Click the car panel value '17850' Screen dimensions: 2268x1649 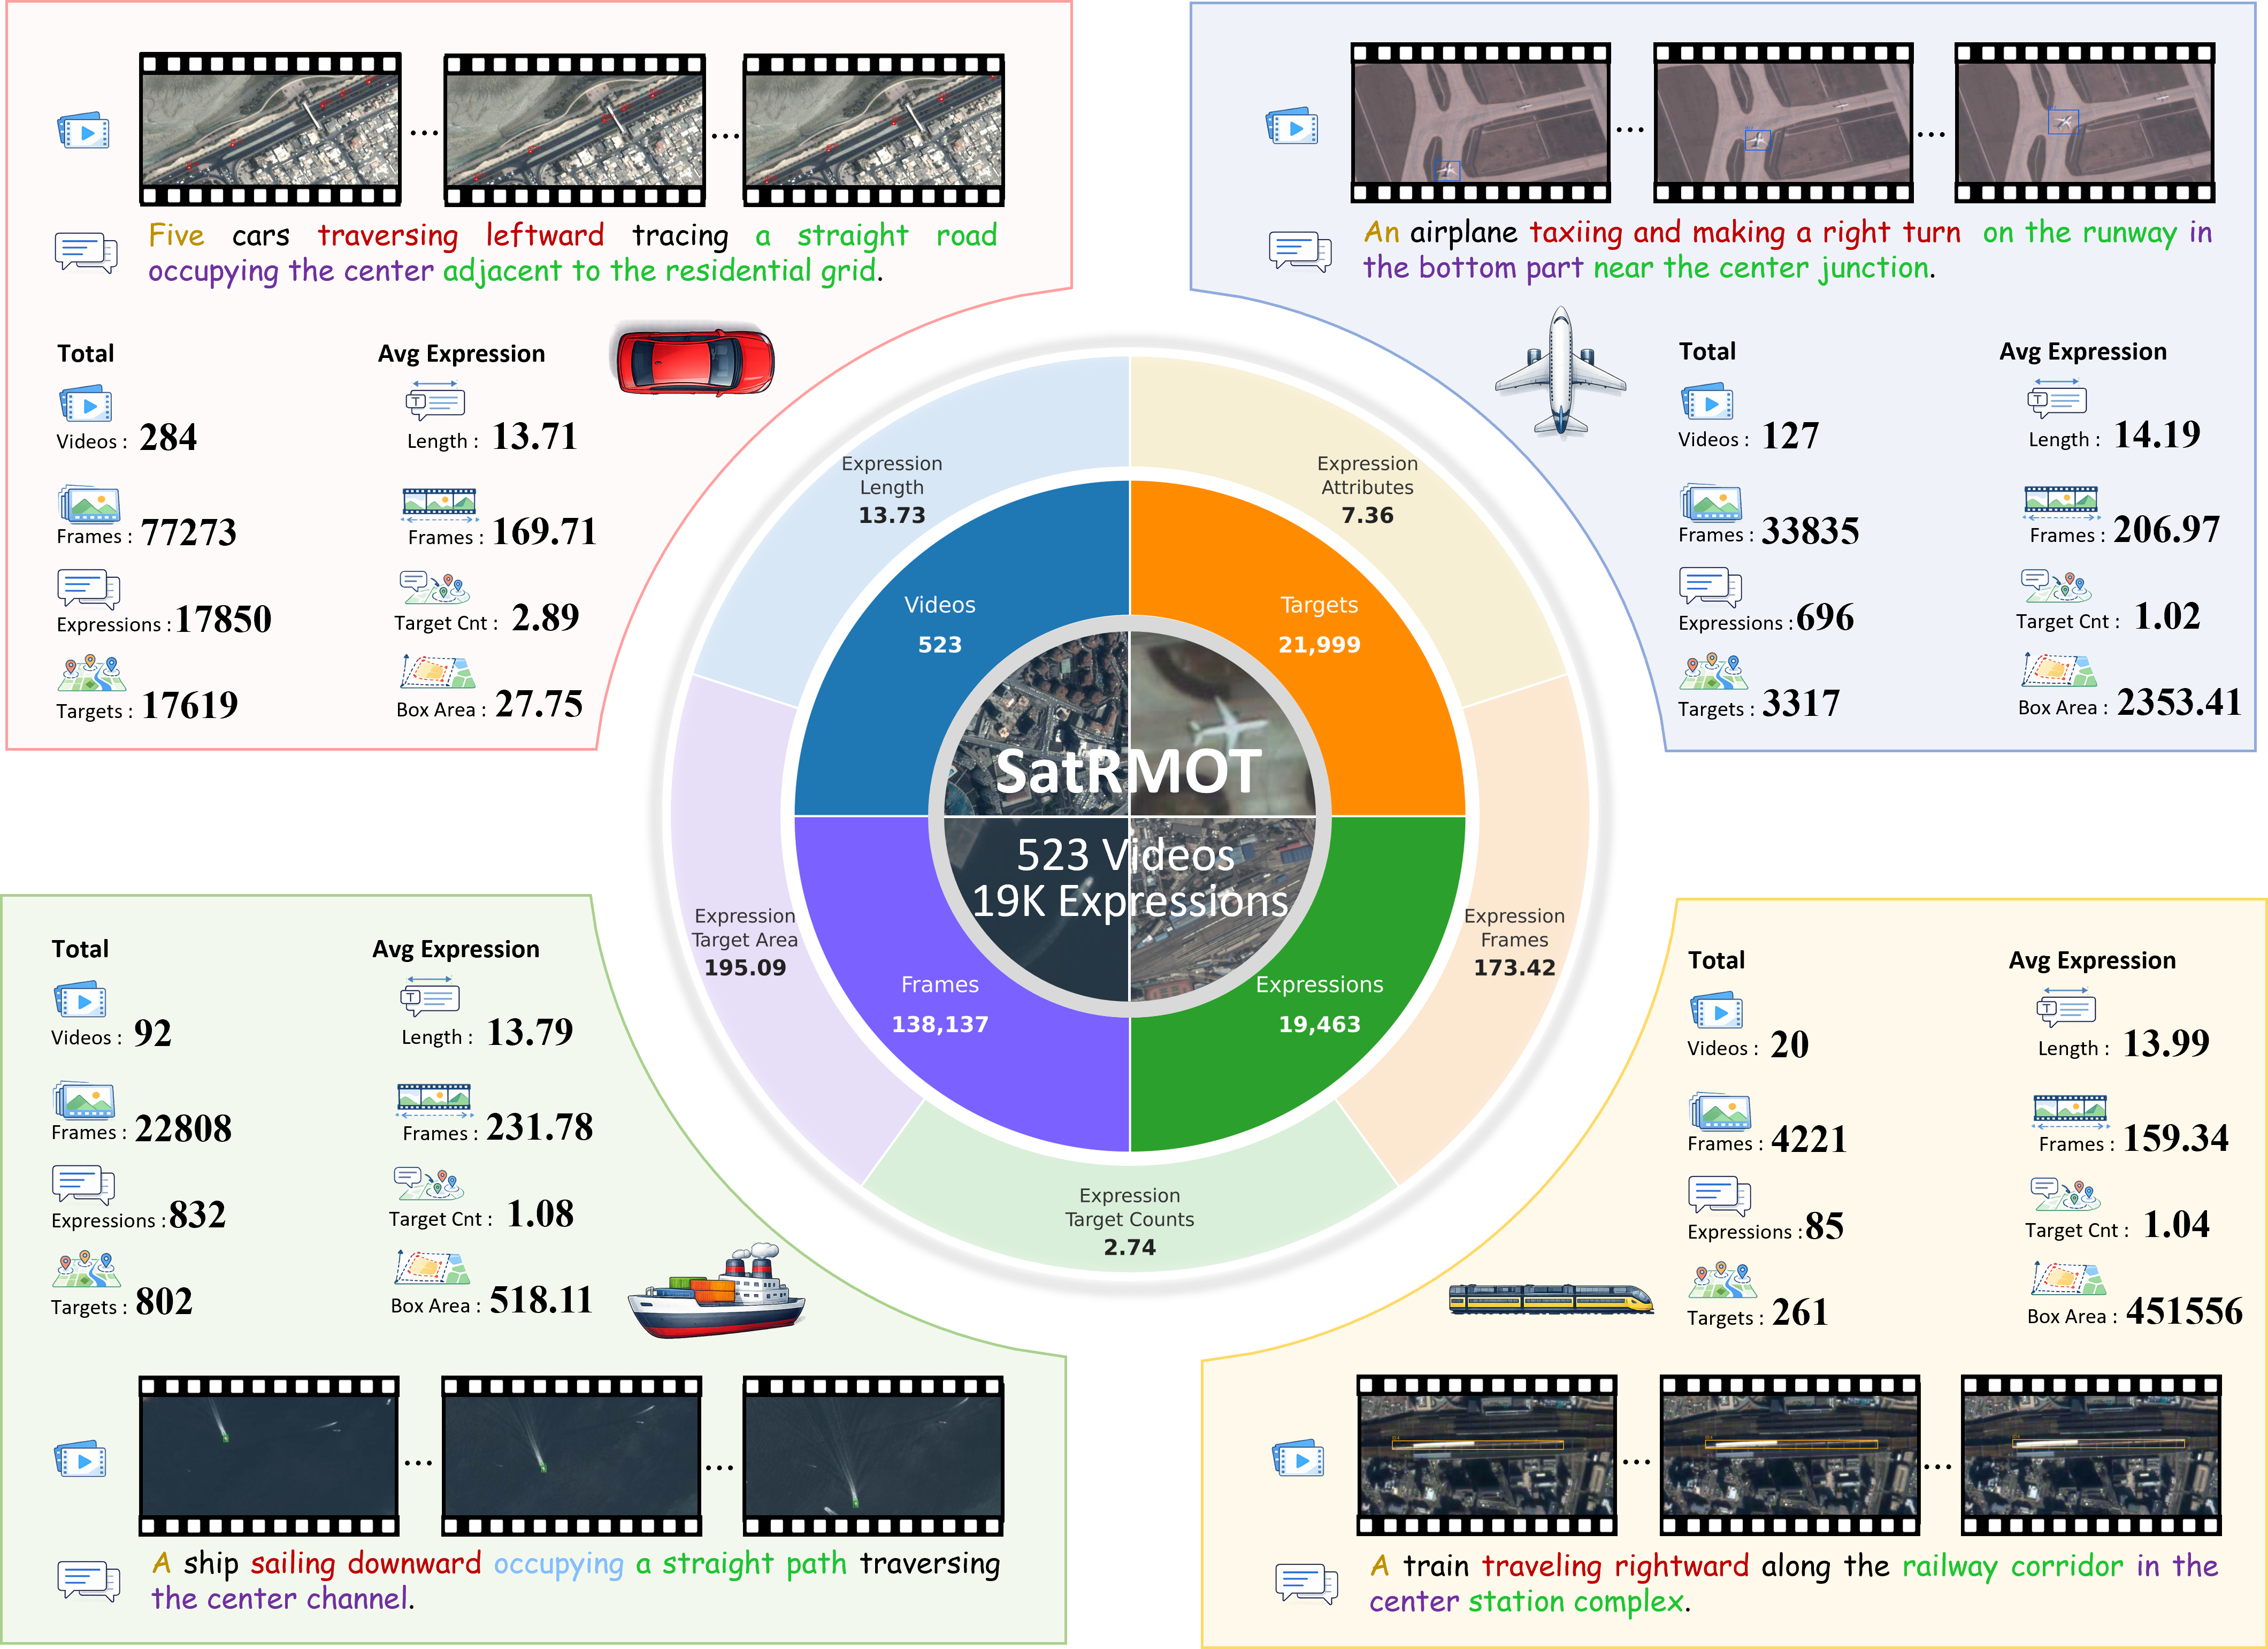(x=224, y=619)
